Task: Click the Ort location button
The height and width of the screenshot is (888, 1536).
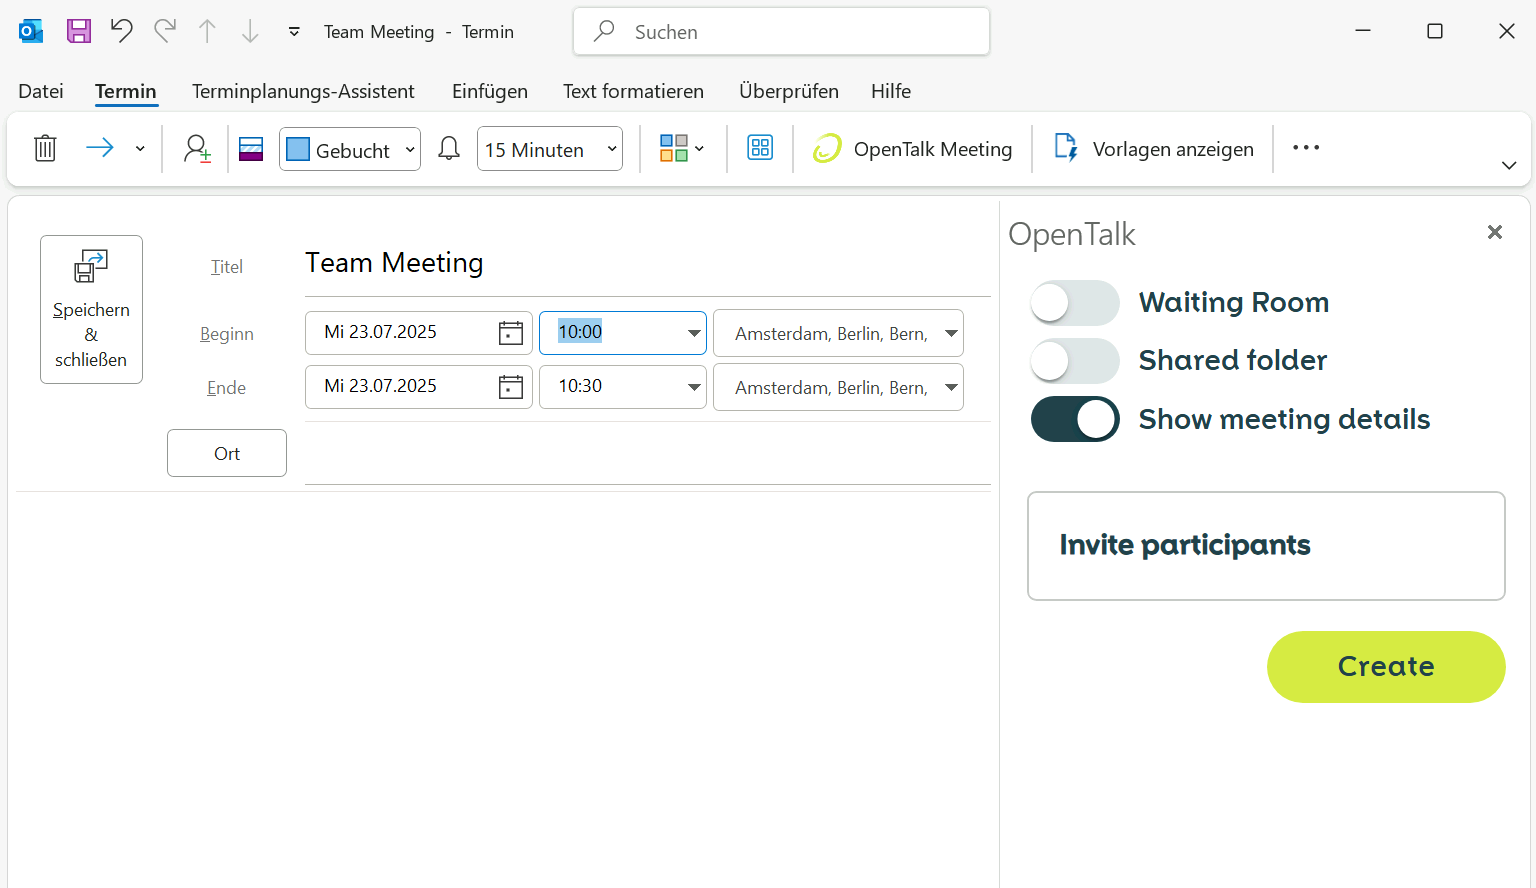Action: pyautogui.click(x=227, y=453)
